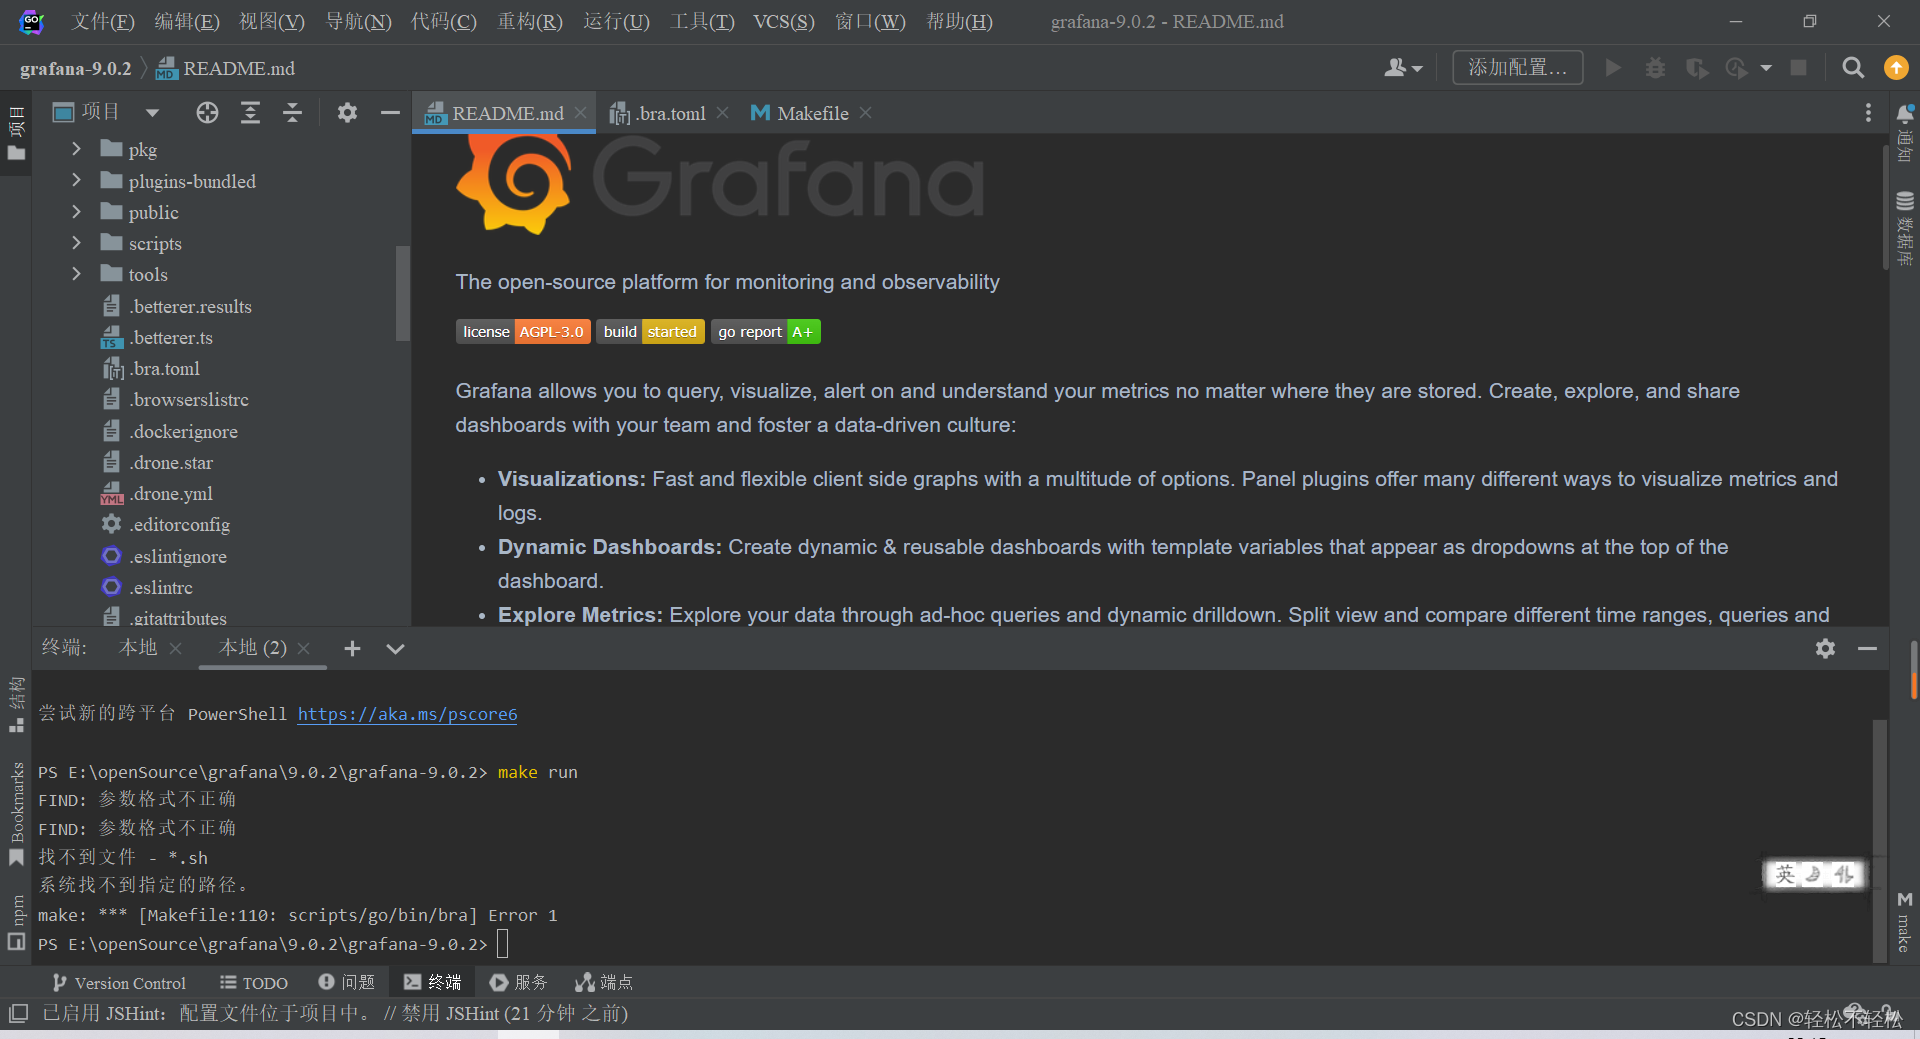1920x1039 pixels.
Task: Open terminal settings gear icon
Action: (x=1825, y=648)
